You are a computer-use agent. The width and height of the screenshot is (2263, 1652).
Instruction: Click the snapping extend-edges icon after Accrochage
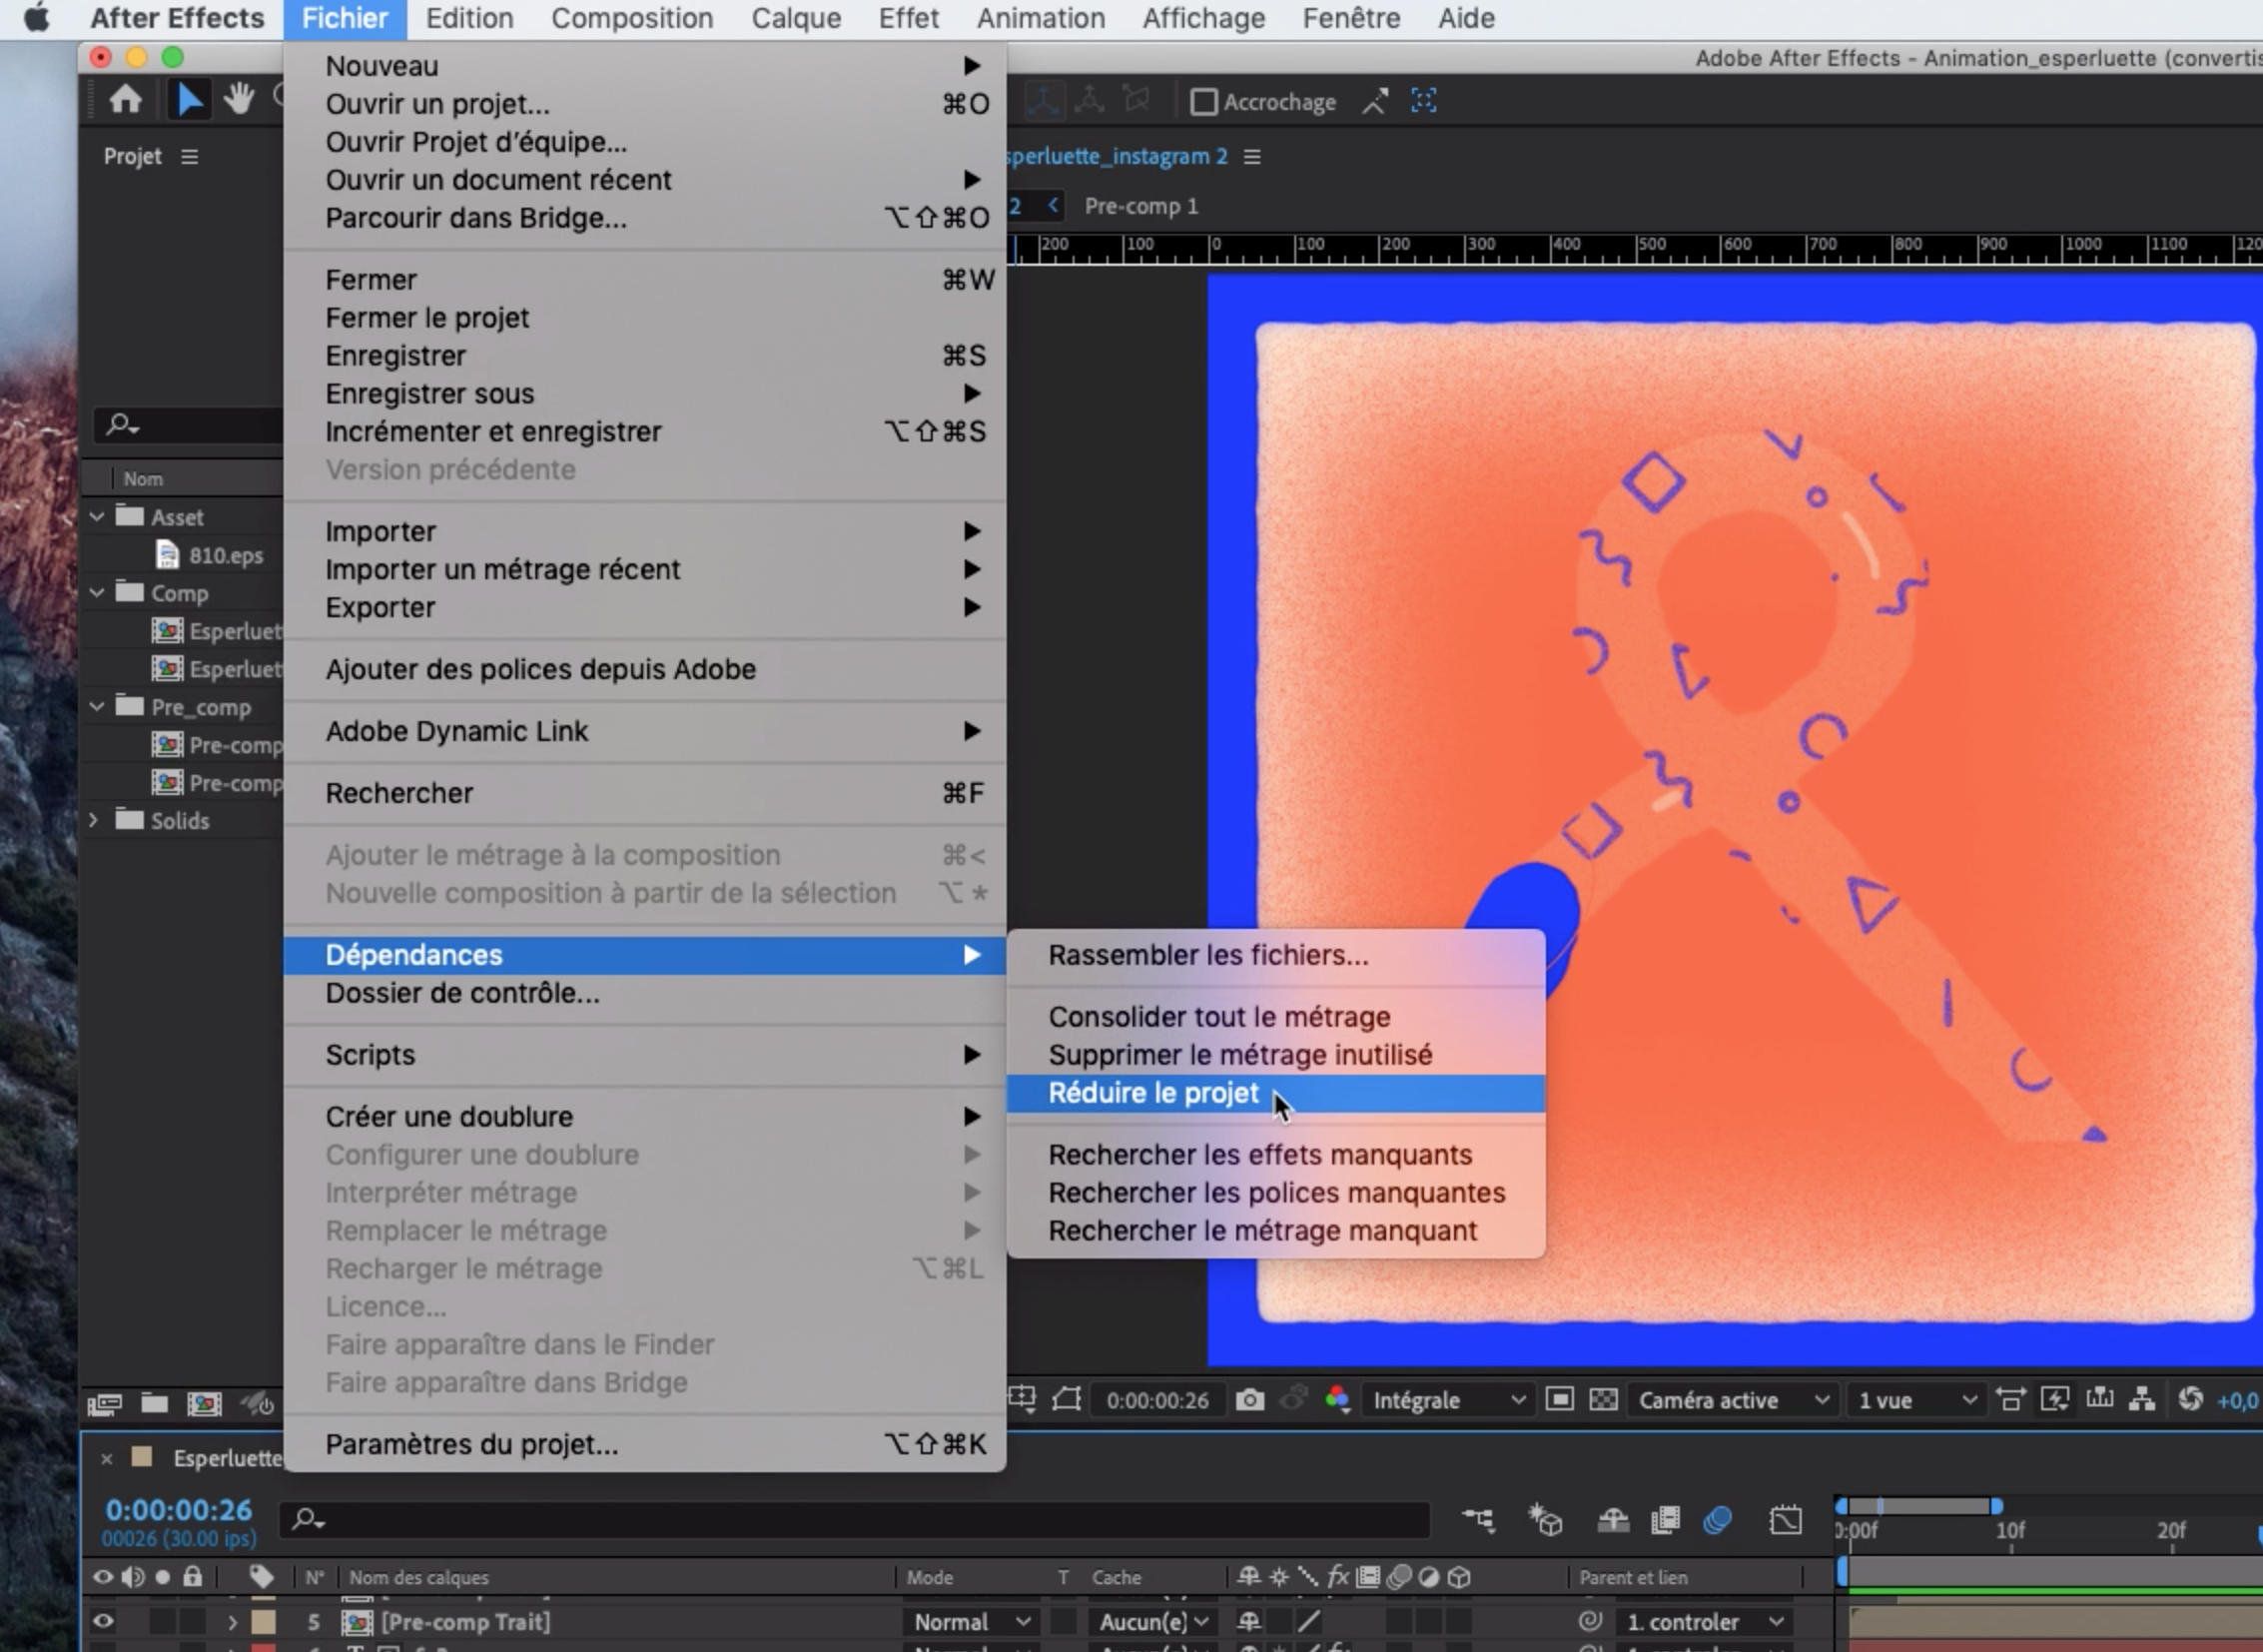tap(1375, 101)
